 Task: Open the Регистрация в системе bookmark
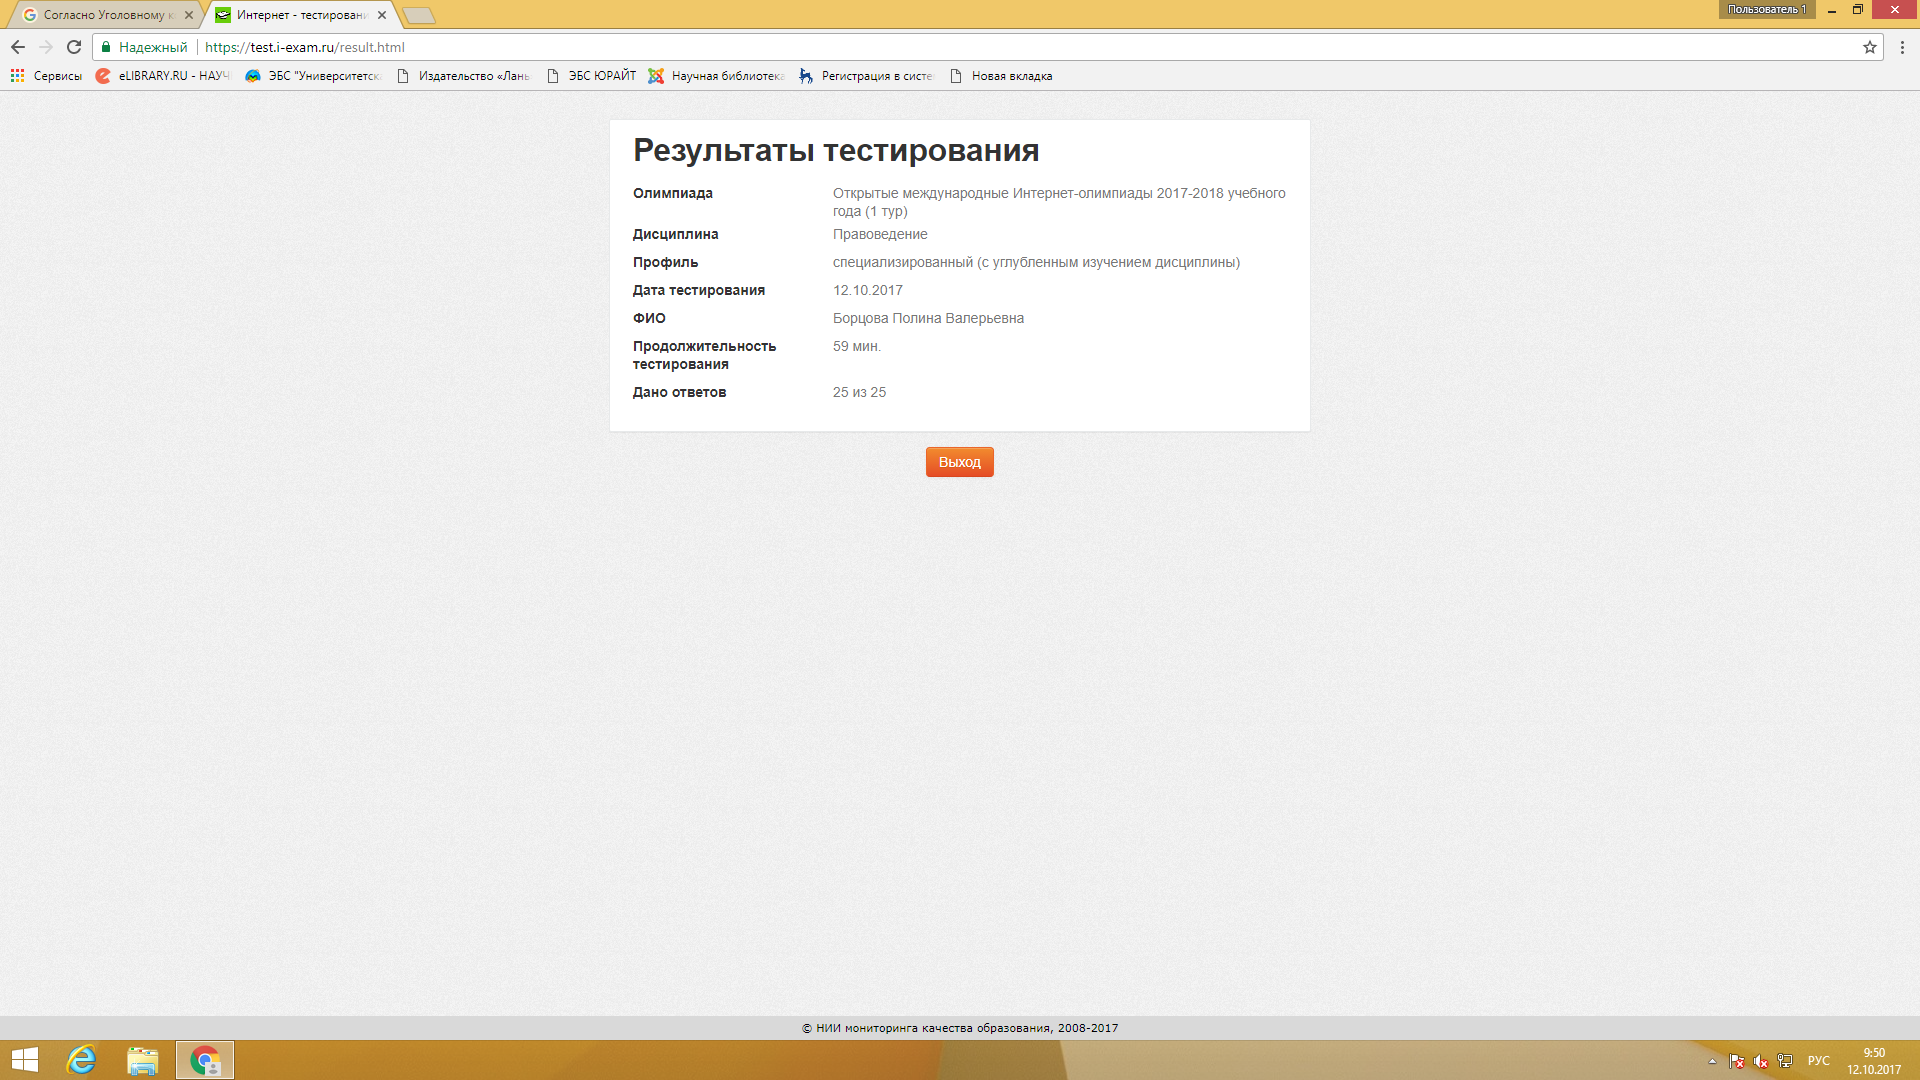866,76
